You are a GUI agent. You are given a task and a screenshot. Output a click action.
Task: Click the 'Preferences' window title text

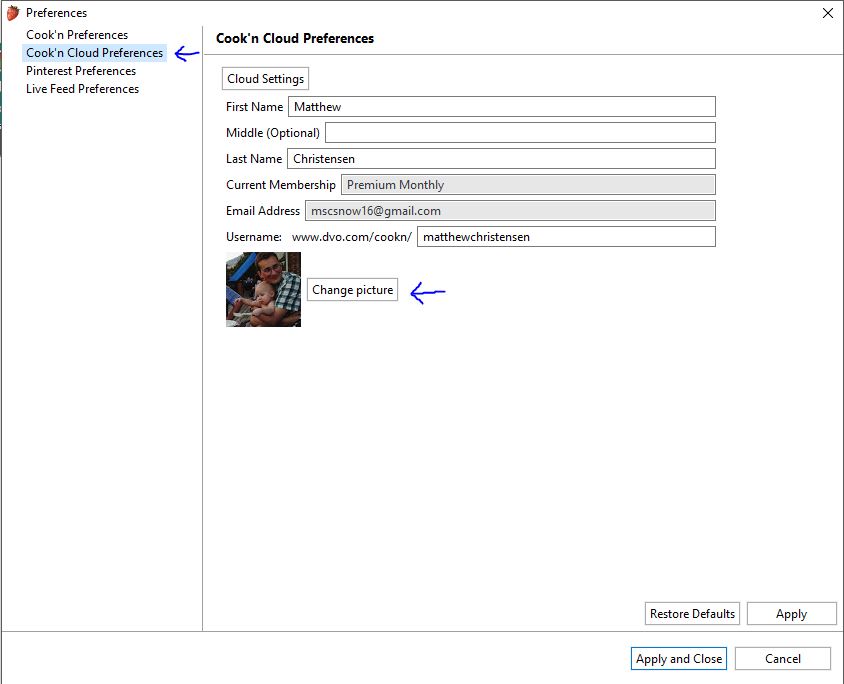click(x=57, y=13)
